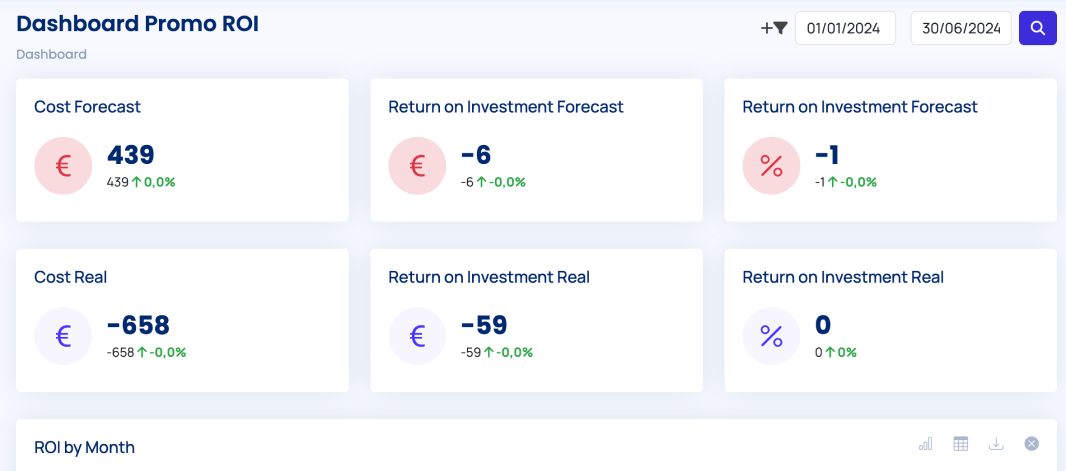Select the Cost Real value -658
Viewport: 1066px width, 471px height.
(x=138, y=325)
